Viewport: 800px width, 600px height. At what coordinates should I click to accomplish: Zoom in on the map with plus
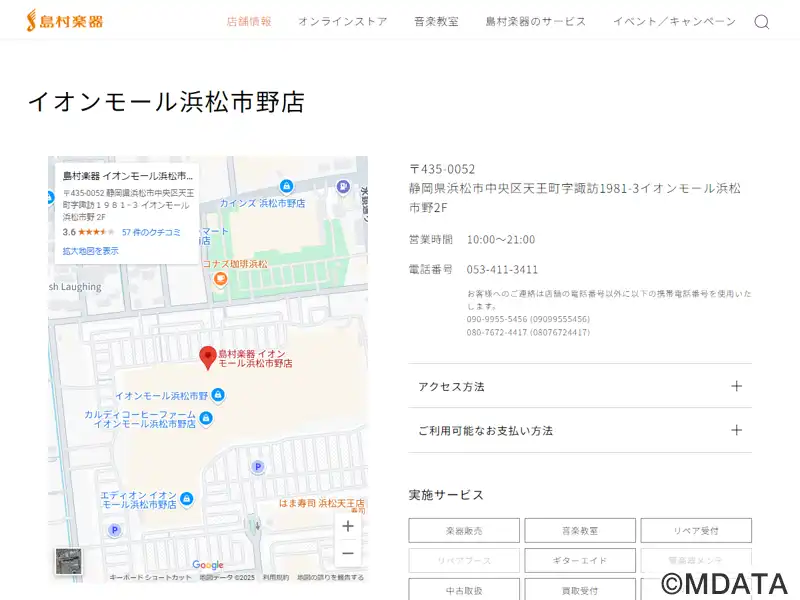tap(348, 526)
